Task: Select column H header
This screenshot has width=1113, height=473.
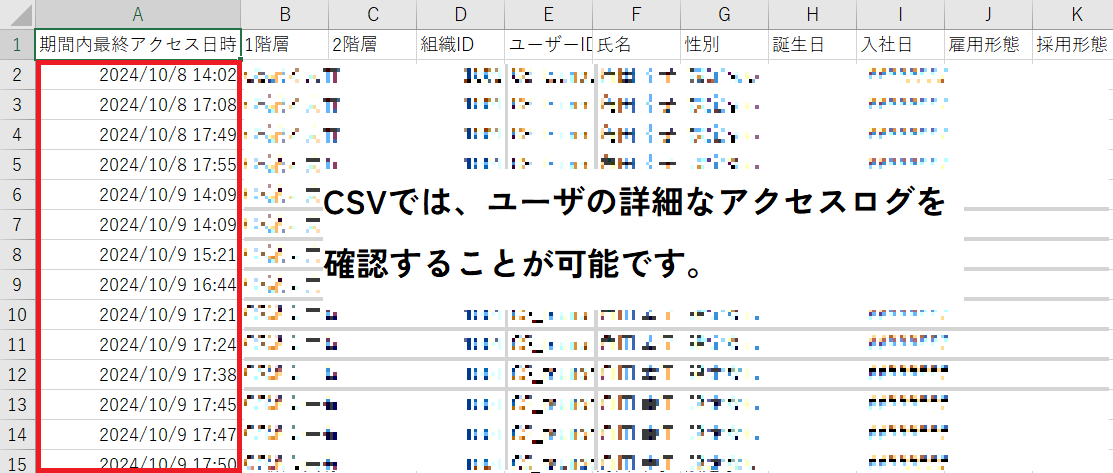Action: (x=813, y=14)
